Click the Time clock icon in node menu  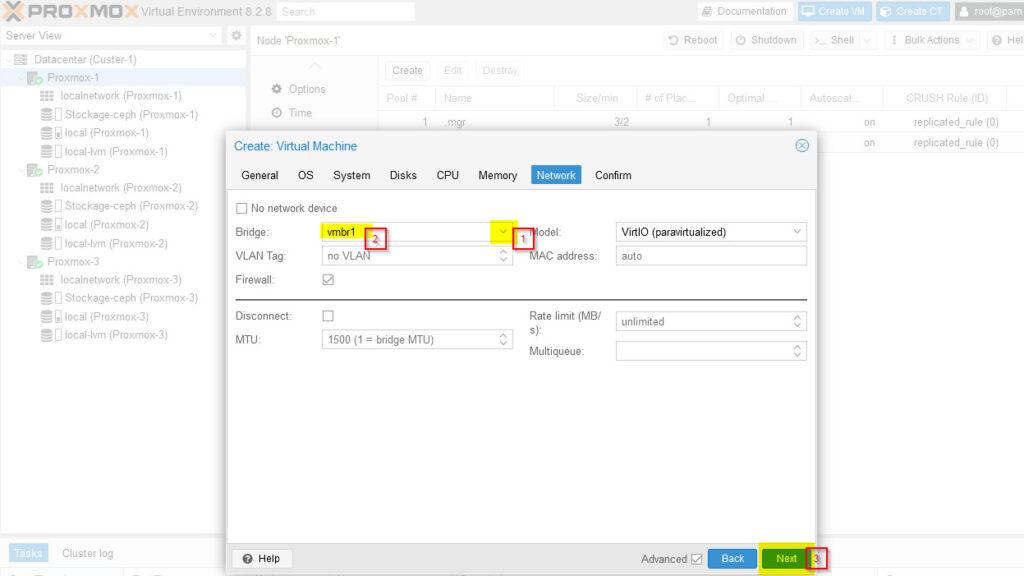277,113
